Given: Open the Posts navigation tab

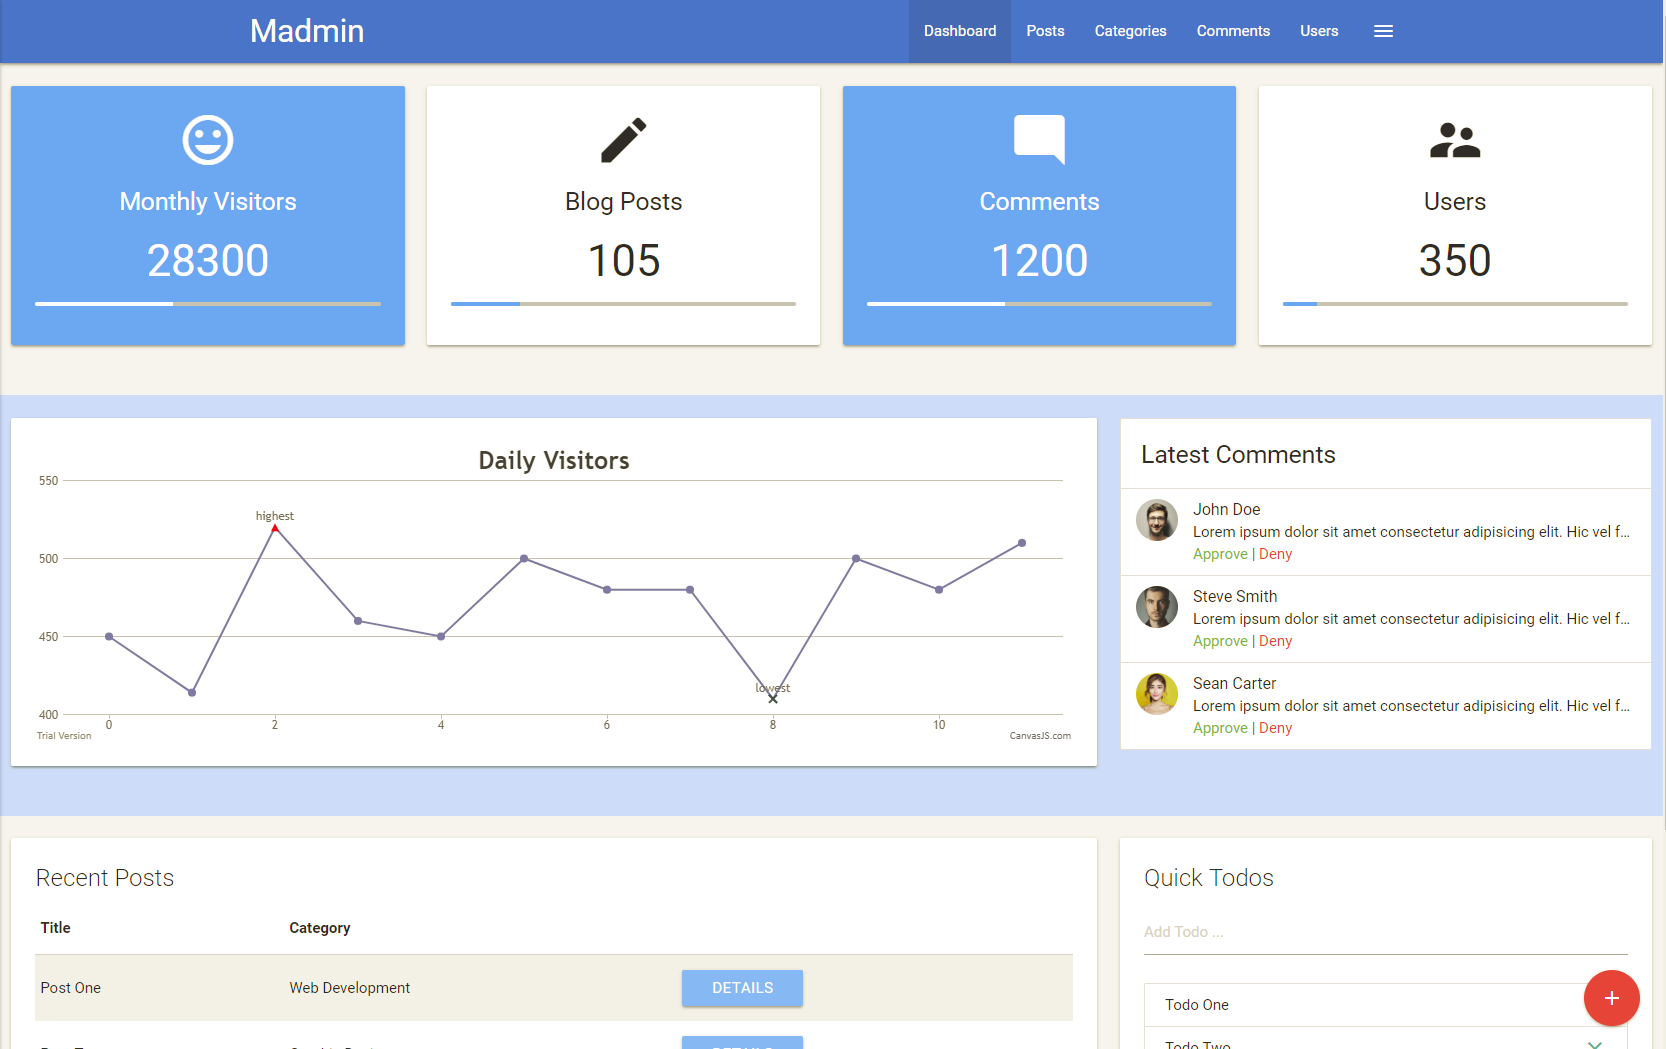Looking at the screenshot, I should 1045,31.
